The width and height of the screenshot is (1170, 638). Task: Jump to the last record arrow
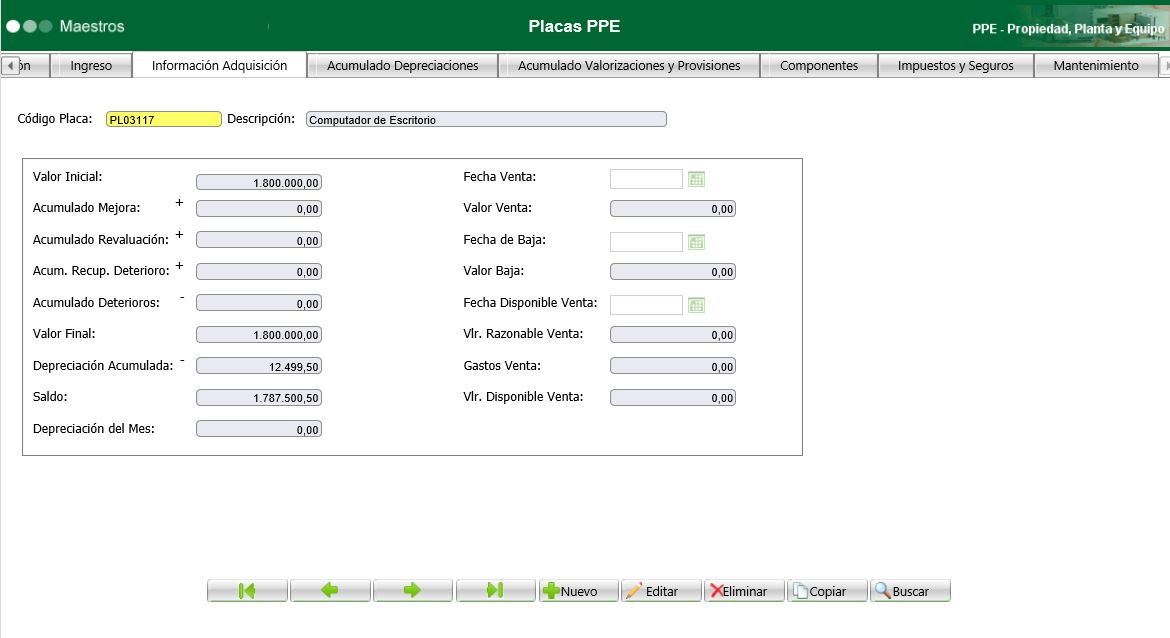point(495,591)
